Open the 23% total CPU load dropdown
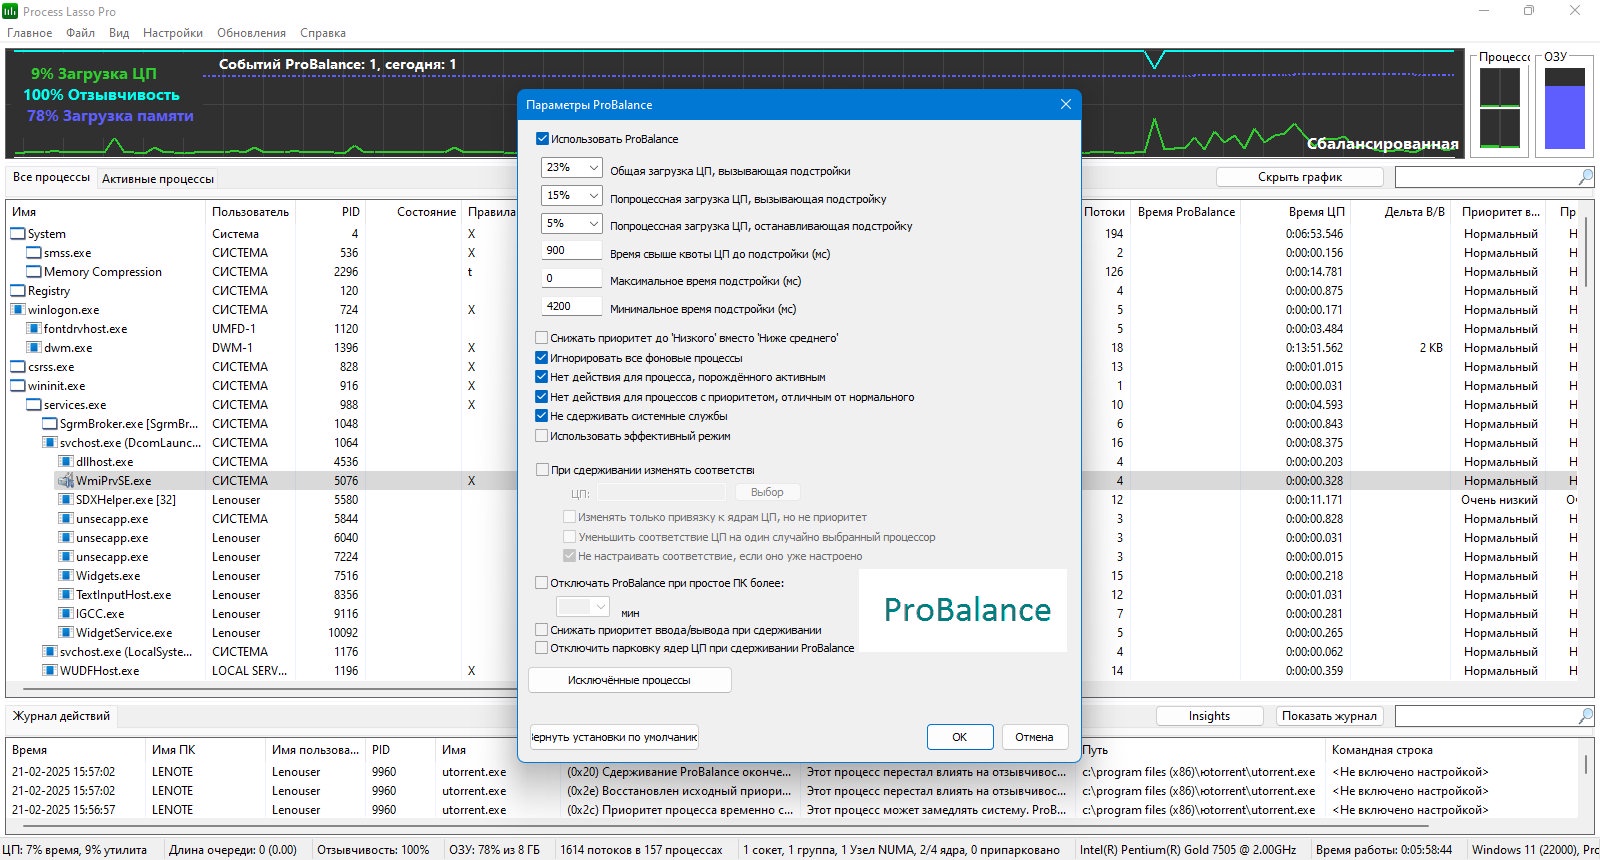 point(572,168)
